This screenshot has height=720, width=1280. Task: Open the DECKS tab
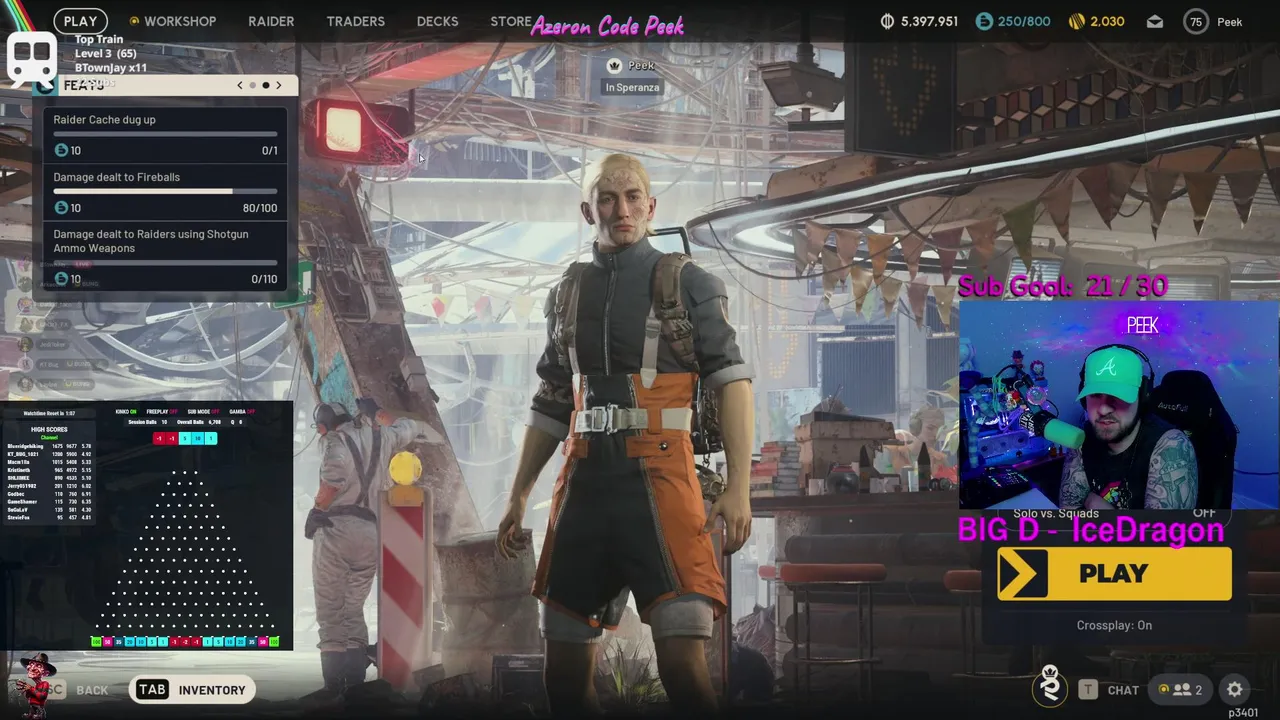tap(437, 21)
